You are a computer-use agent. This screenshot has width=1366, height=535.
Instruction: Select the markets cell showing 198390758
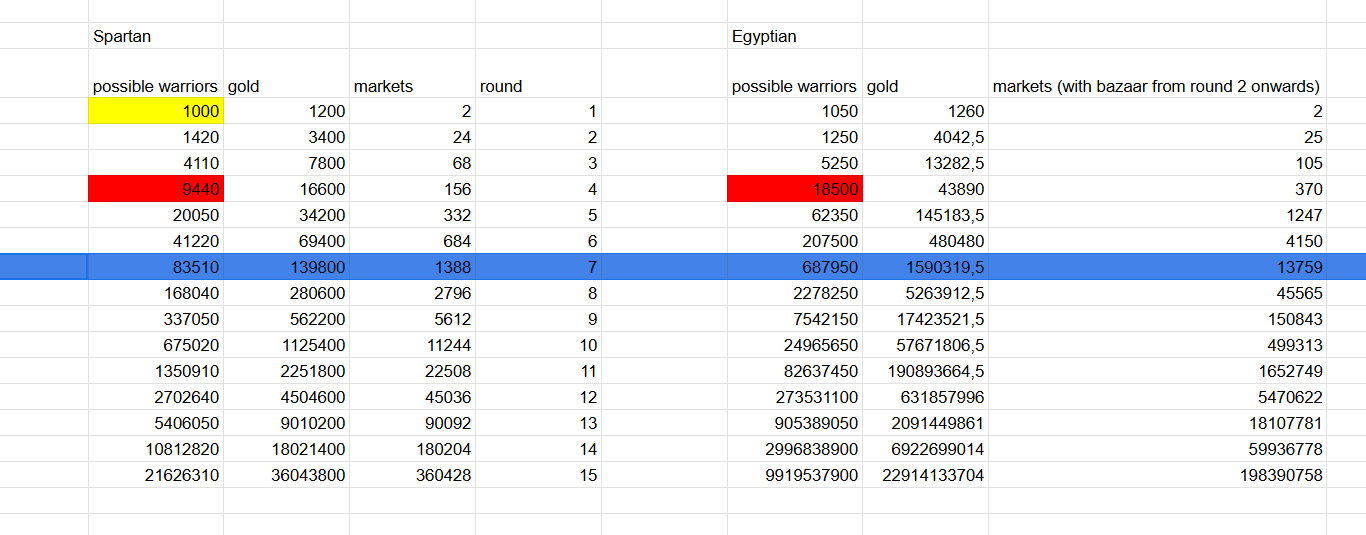1156,475
